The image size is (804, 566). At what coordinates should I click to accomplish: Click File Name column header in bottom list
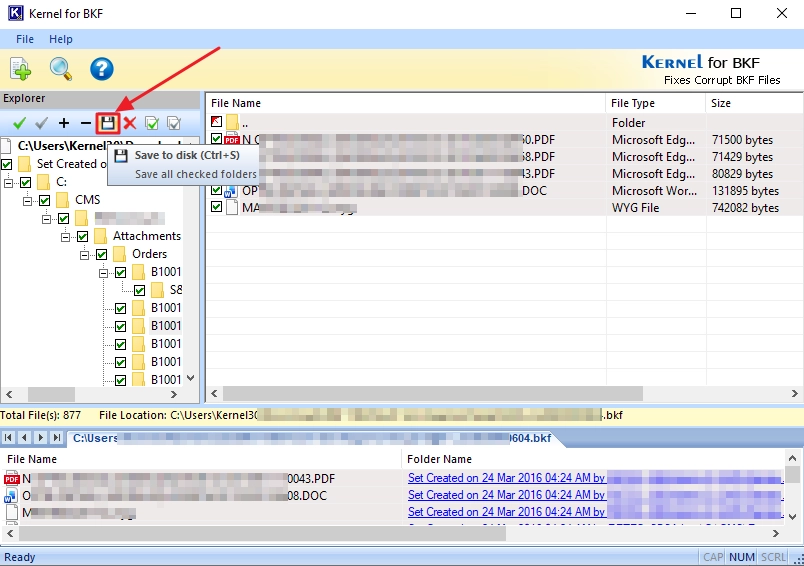(202, 459)
